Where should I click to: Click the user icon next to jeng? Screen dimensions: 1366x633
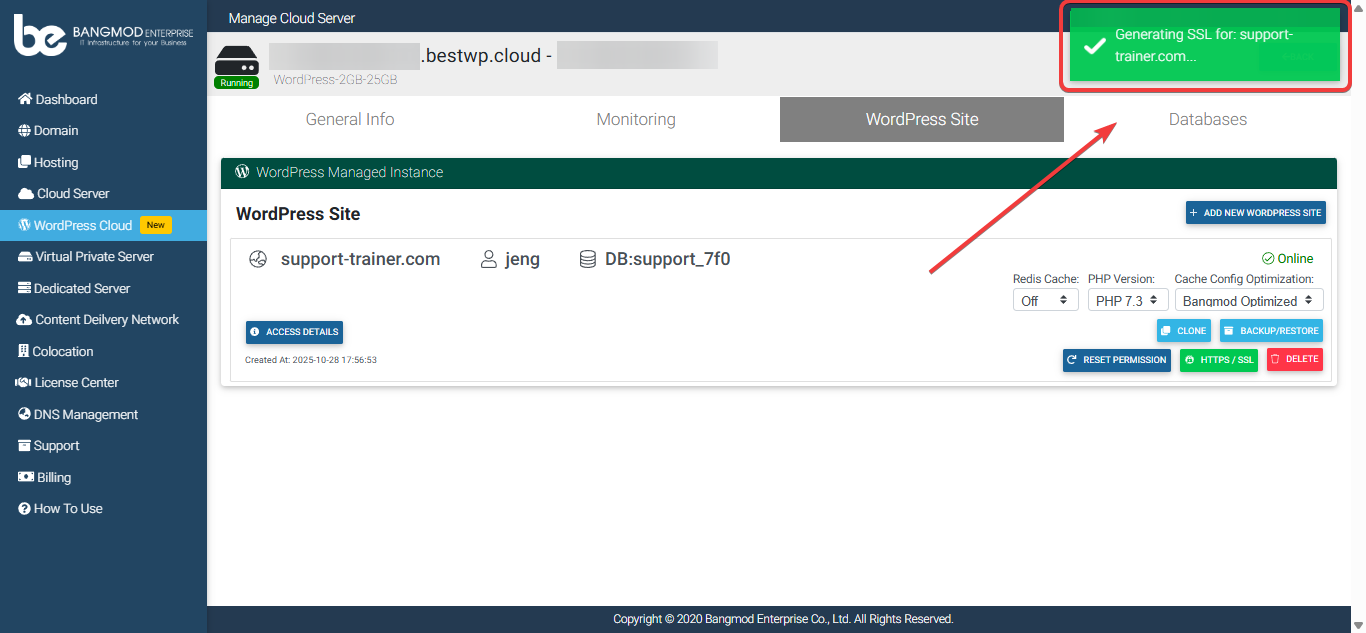pos(488,260)
